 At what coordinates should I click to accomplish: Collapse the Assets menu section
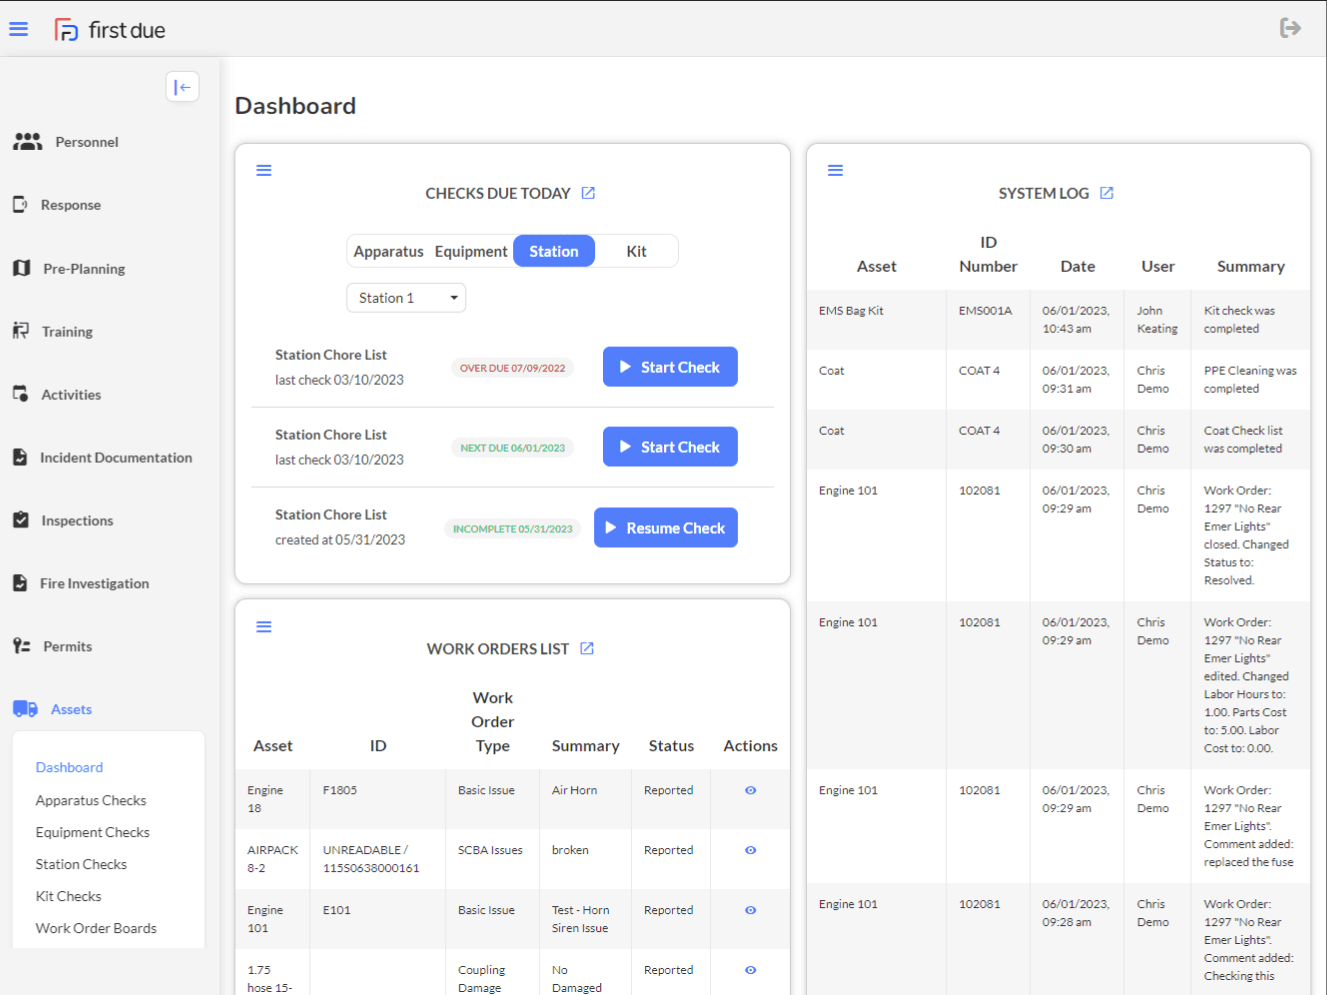(71, 710)
